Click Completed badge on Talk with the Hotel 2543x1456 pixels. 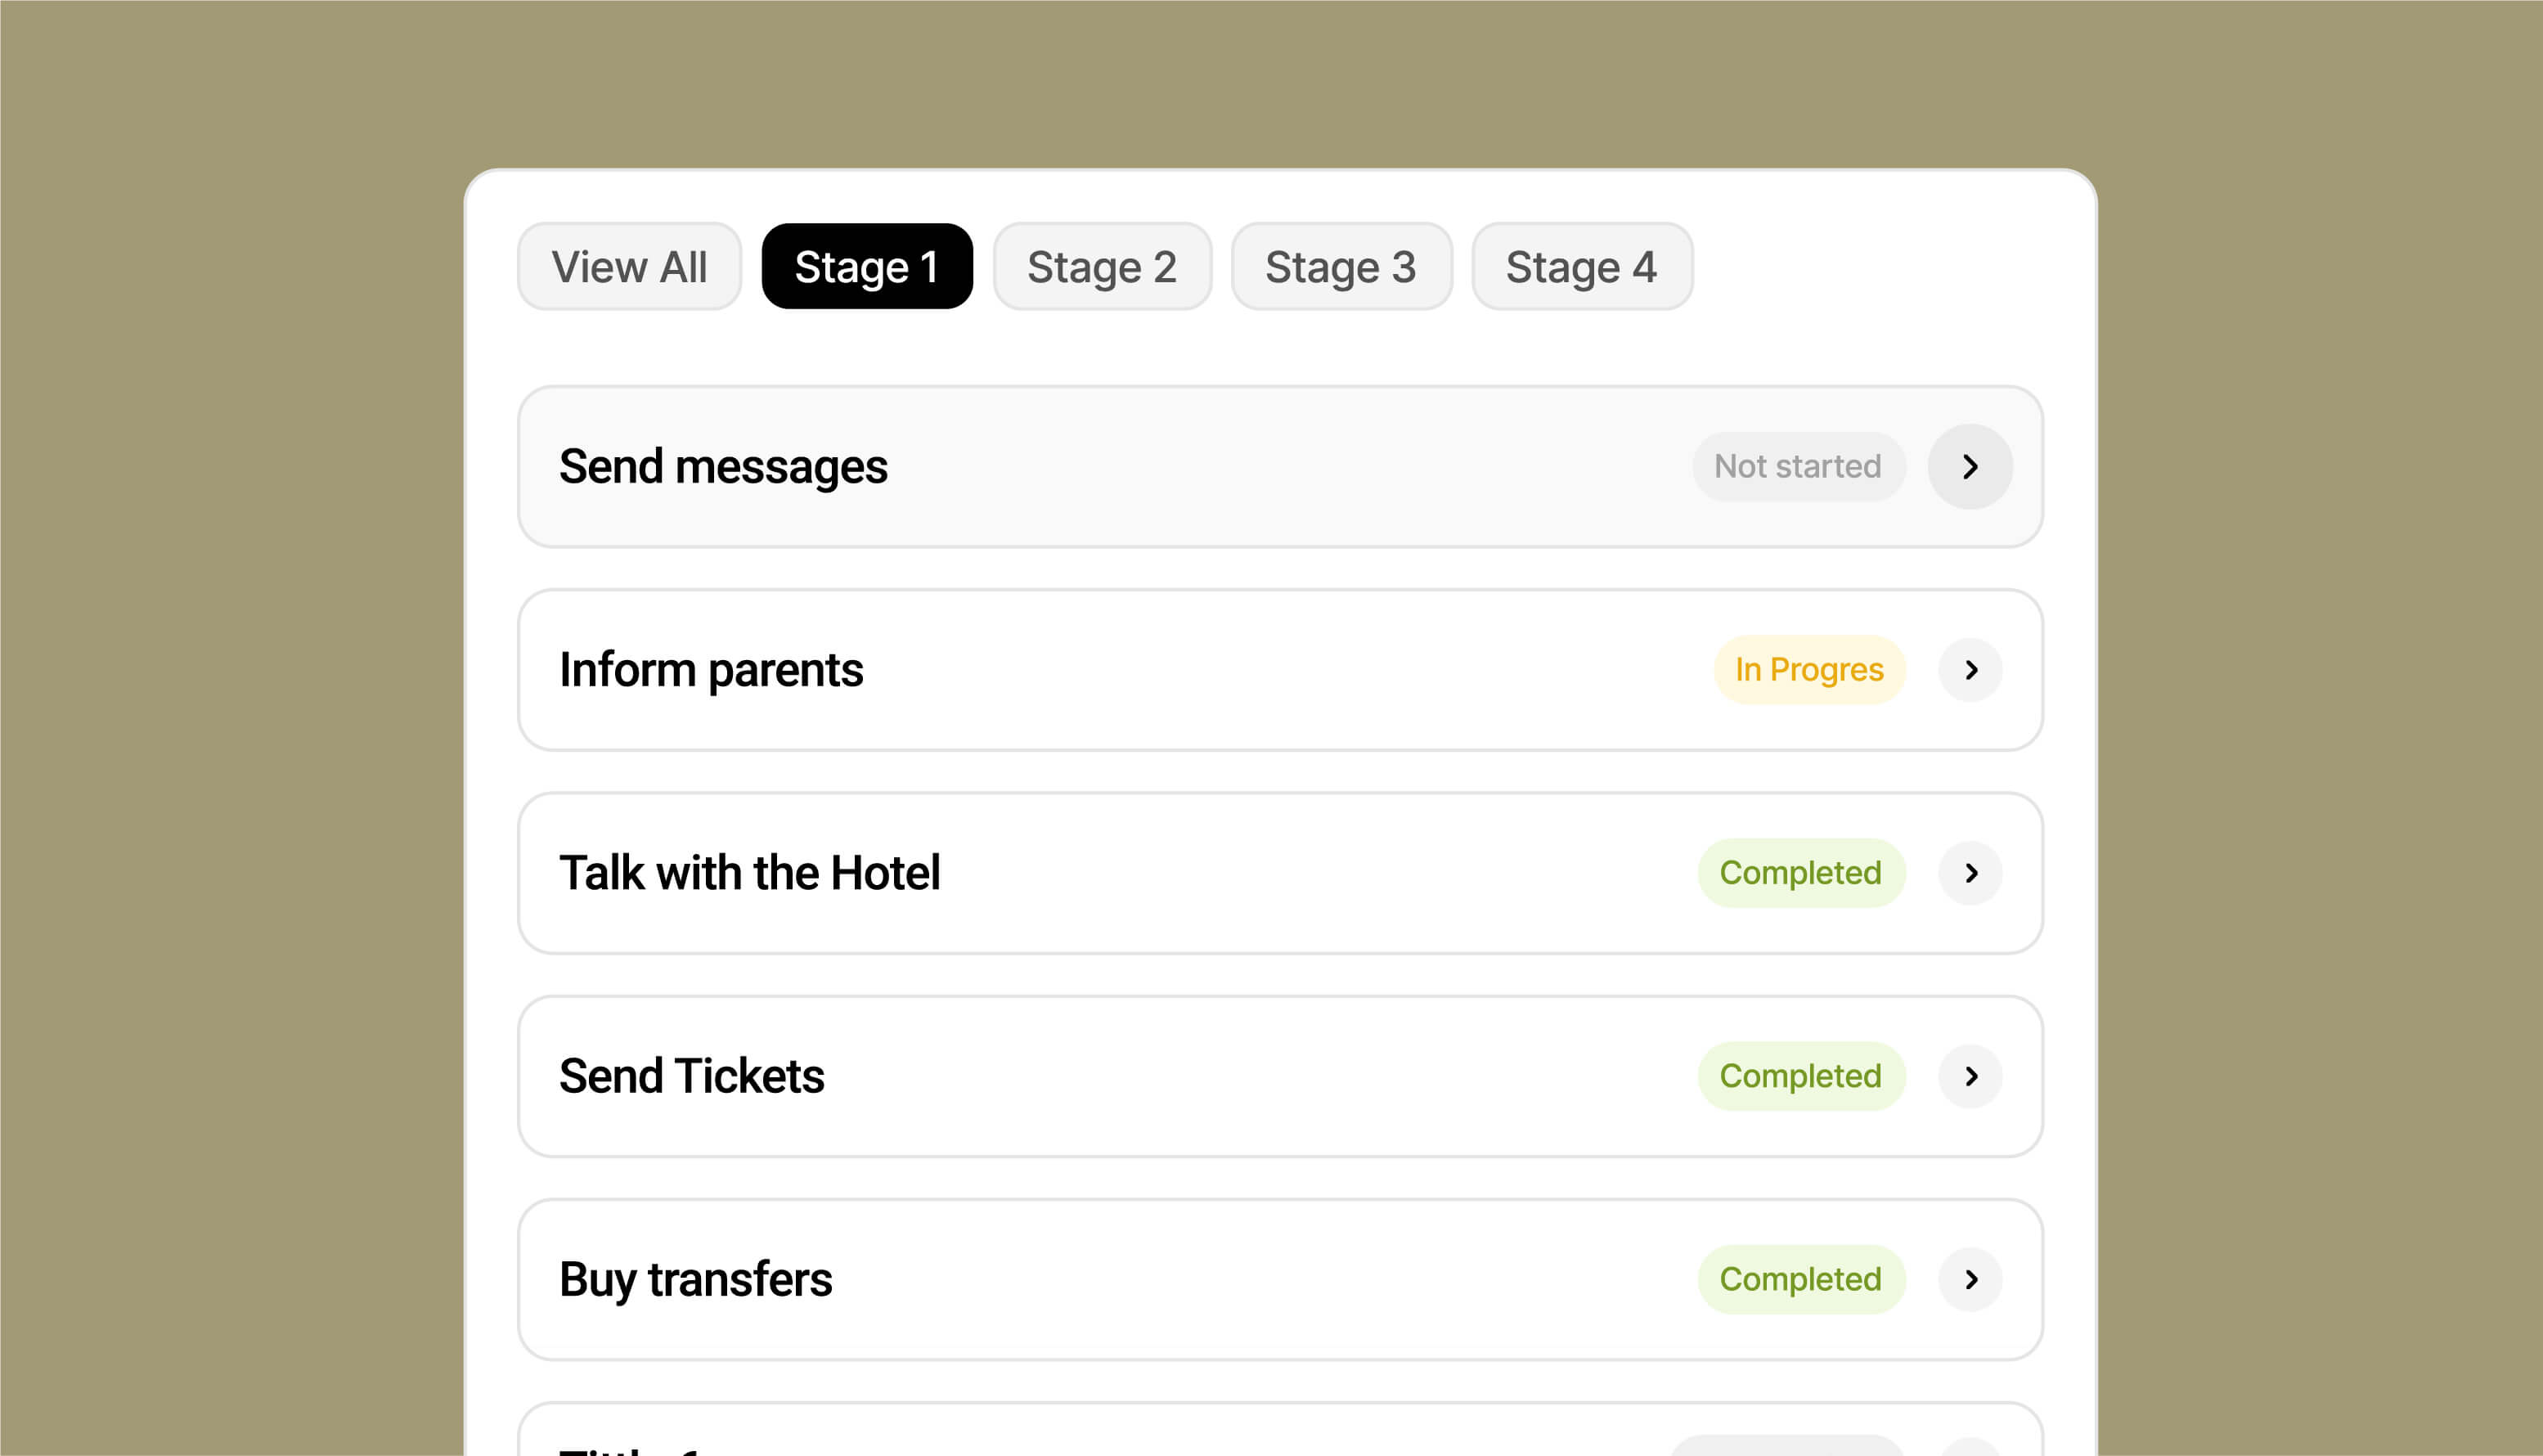[1800, 872]
